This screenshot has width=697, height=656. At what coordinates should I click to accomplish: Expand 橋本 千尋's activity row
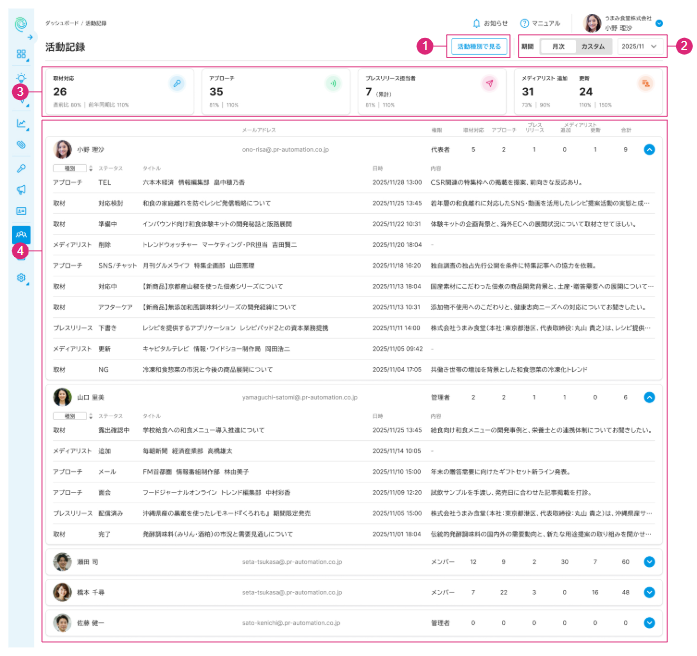pos(649,592)
